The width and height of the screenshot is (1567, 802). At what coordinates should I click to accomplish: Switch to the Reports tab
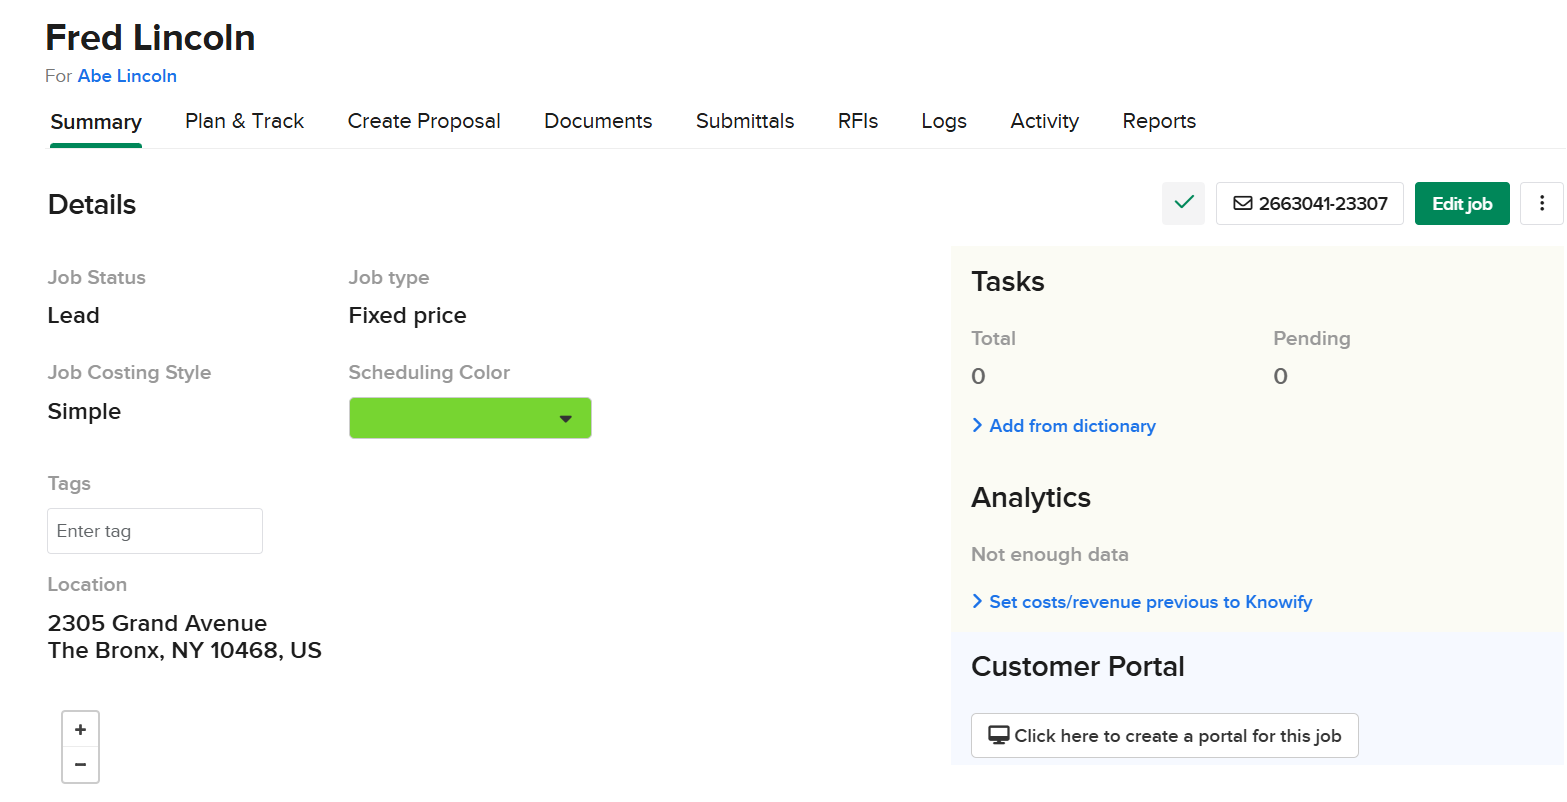[1159, 121]
